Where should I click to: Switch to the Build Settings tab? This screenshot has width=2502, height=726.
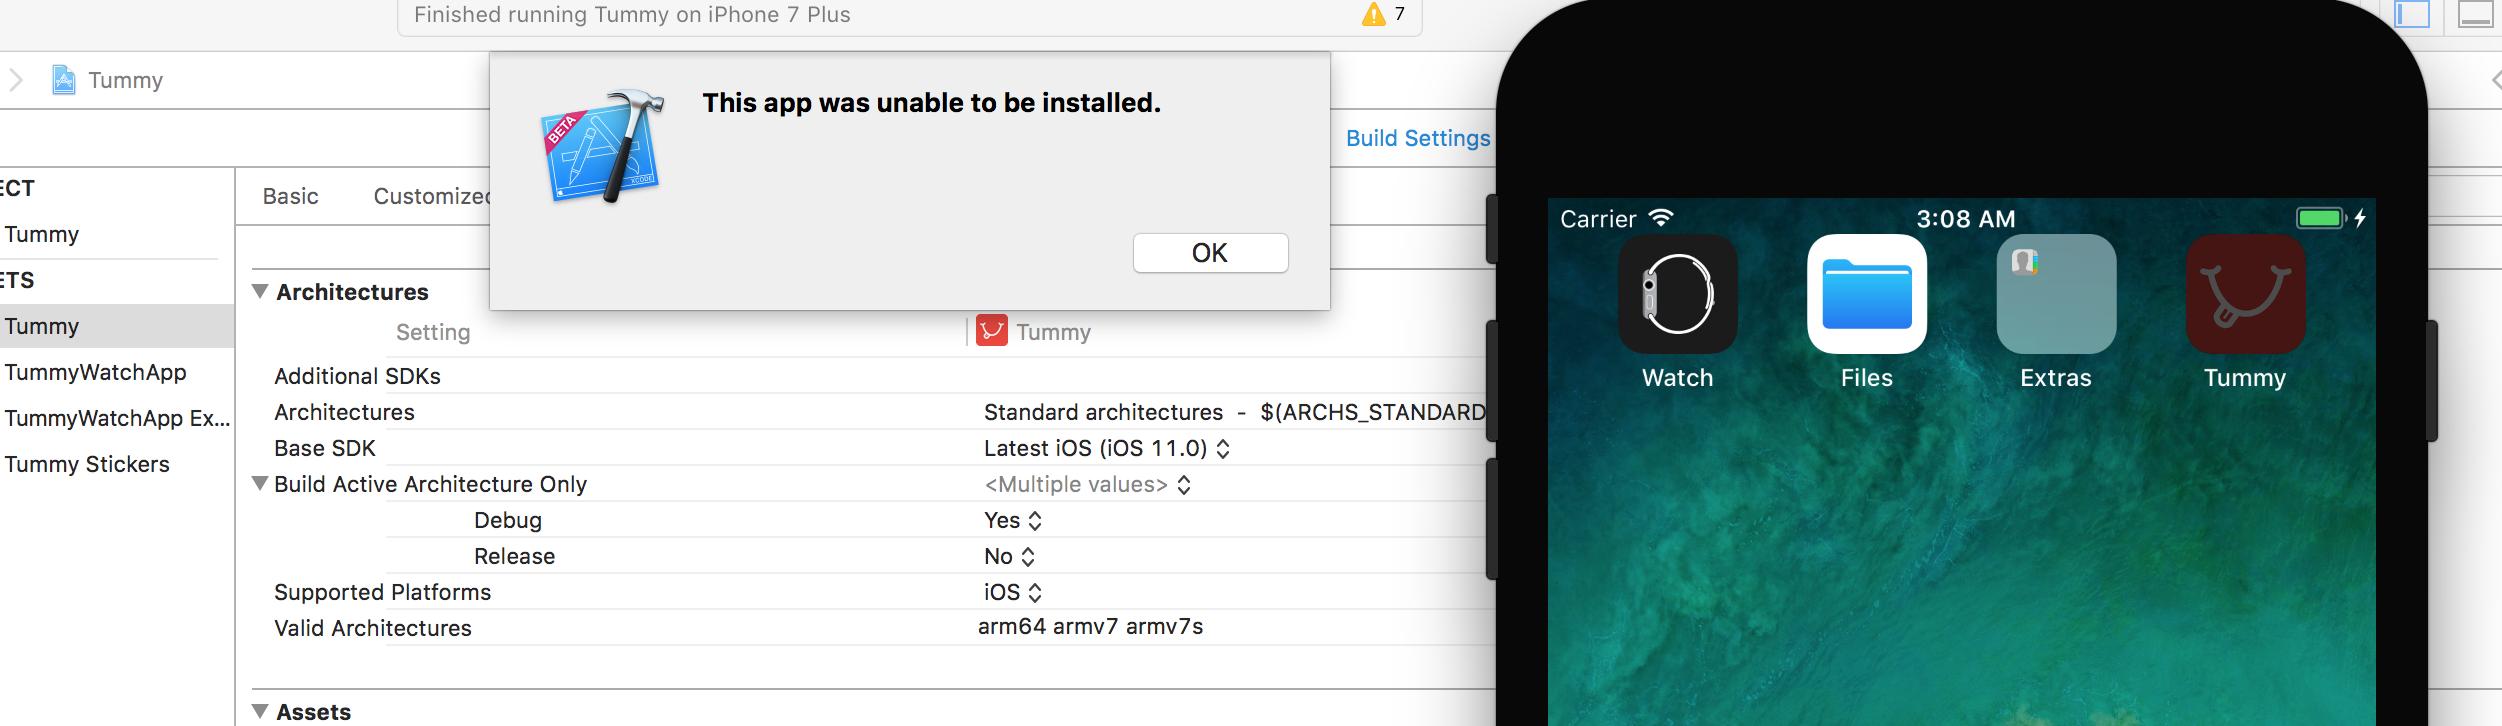tap(1417, 138)
